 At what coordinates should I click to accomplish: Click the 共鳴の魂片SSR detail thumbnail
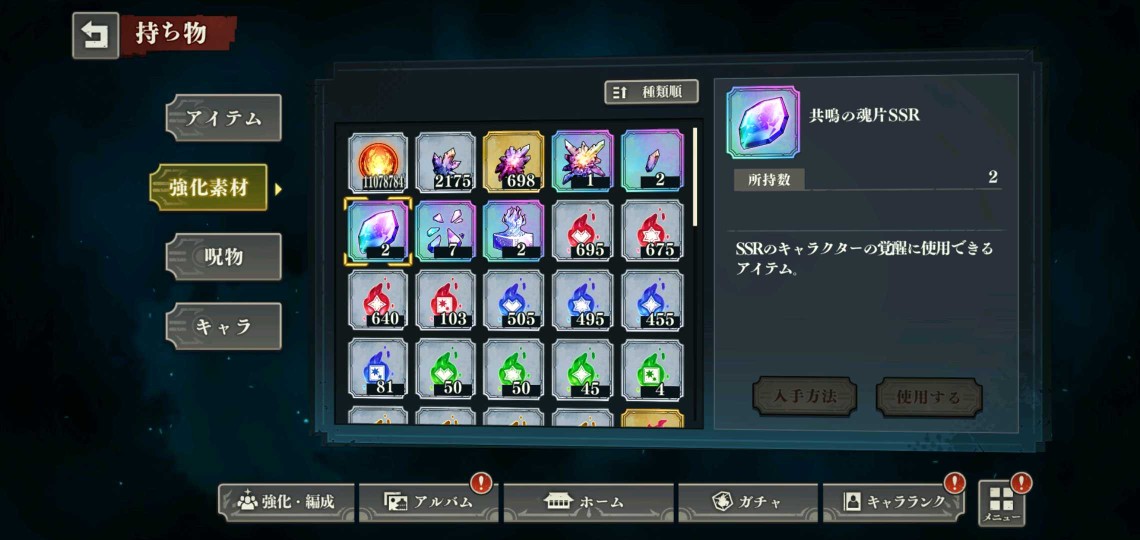pyautogui.click(x=763, y=123)
